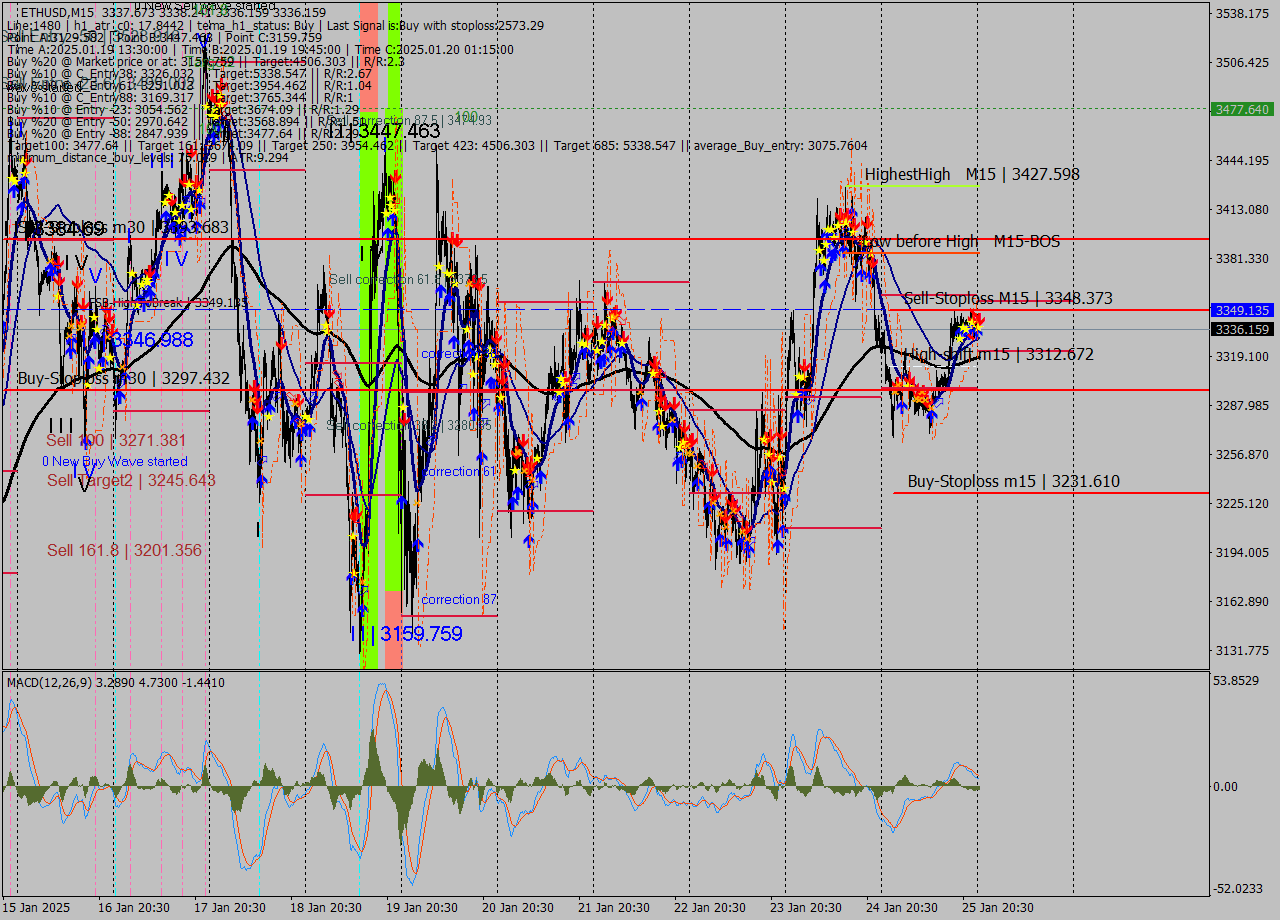Click the 3447.463 peak label
This screenshot has height=920, width=1280.
click(x=397, y=131)
